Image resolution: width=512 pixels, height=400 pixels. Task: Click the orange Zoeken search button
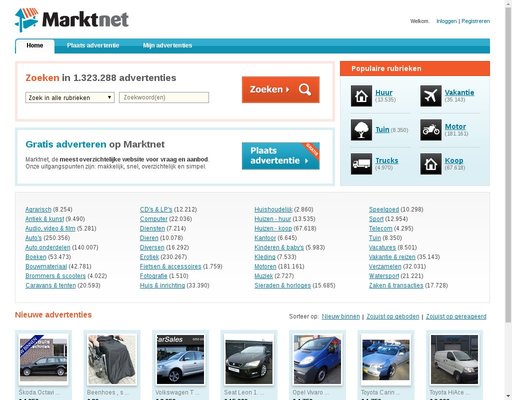(281, 90)
